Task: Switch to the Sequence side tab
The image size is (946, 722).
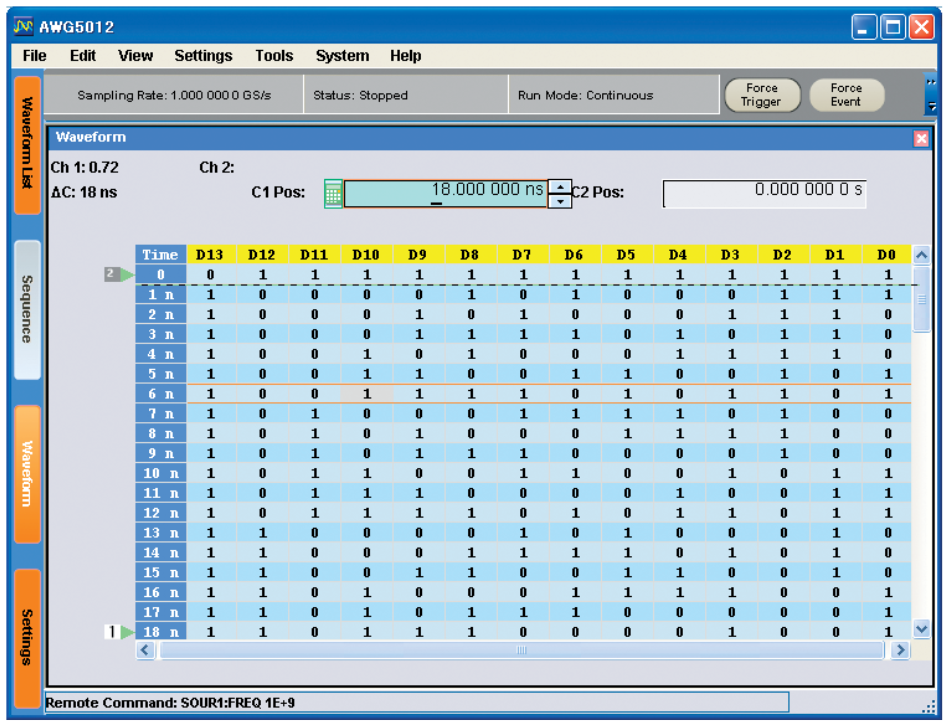Action: pyautogui.click(x=28, y=310)
